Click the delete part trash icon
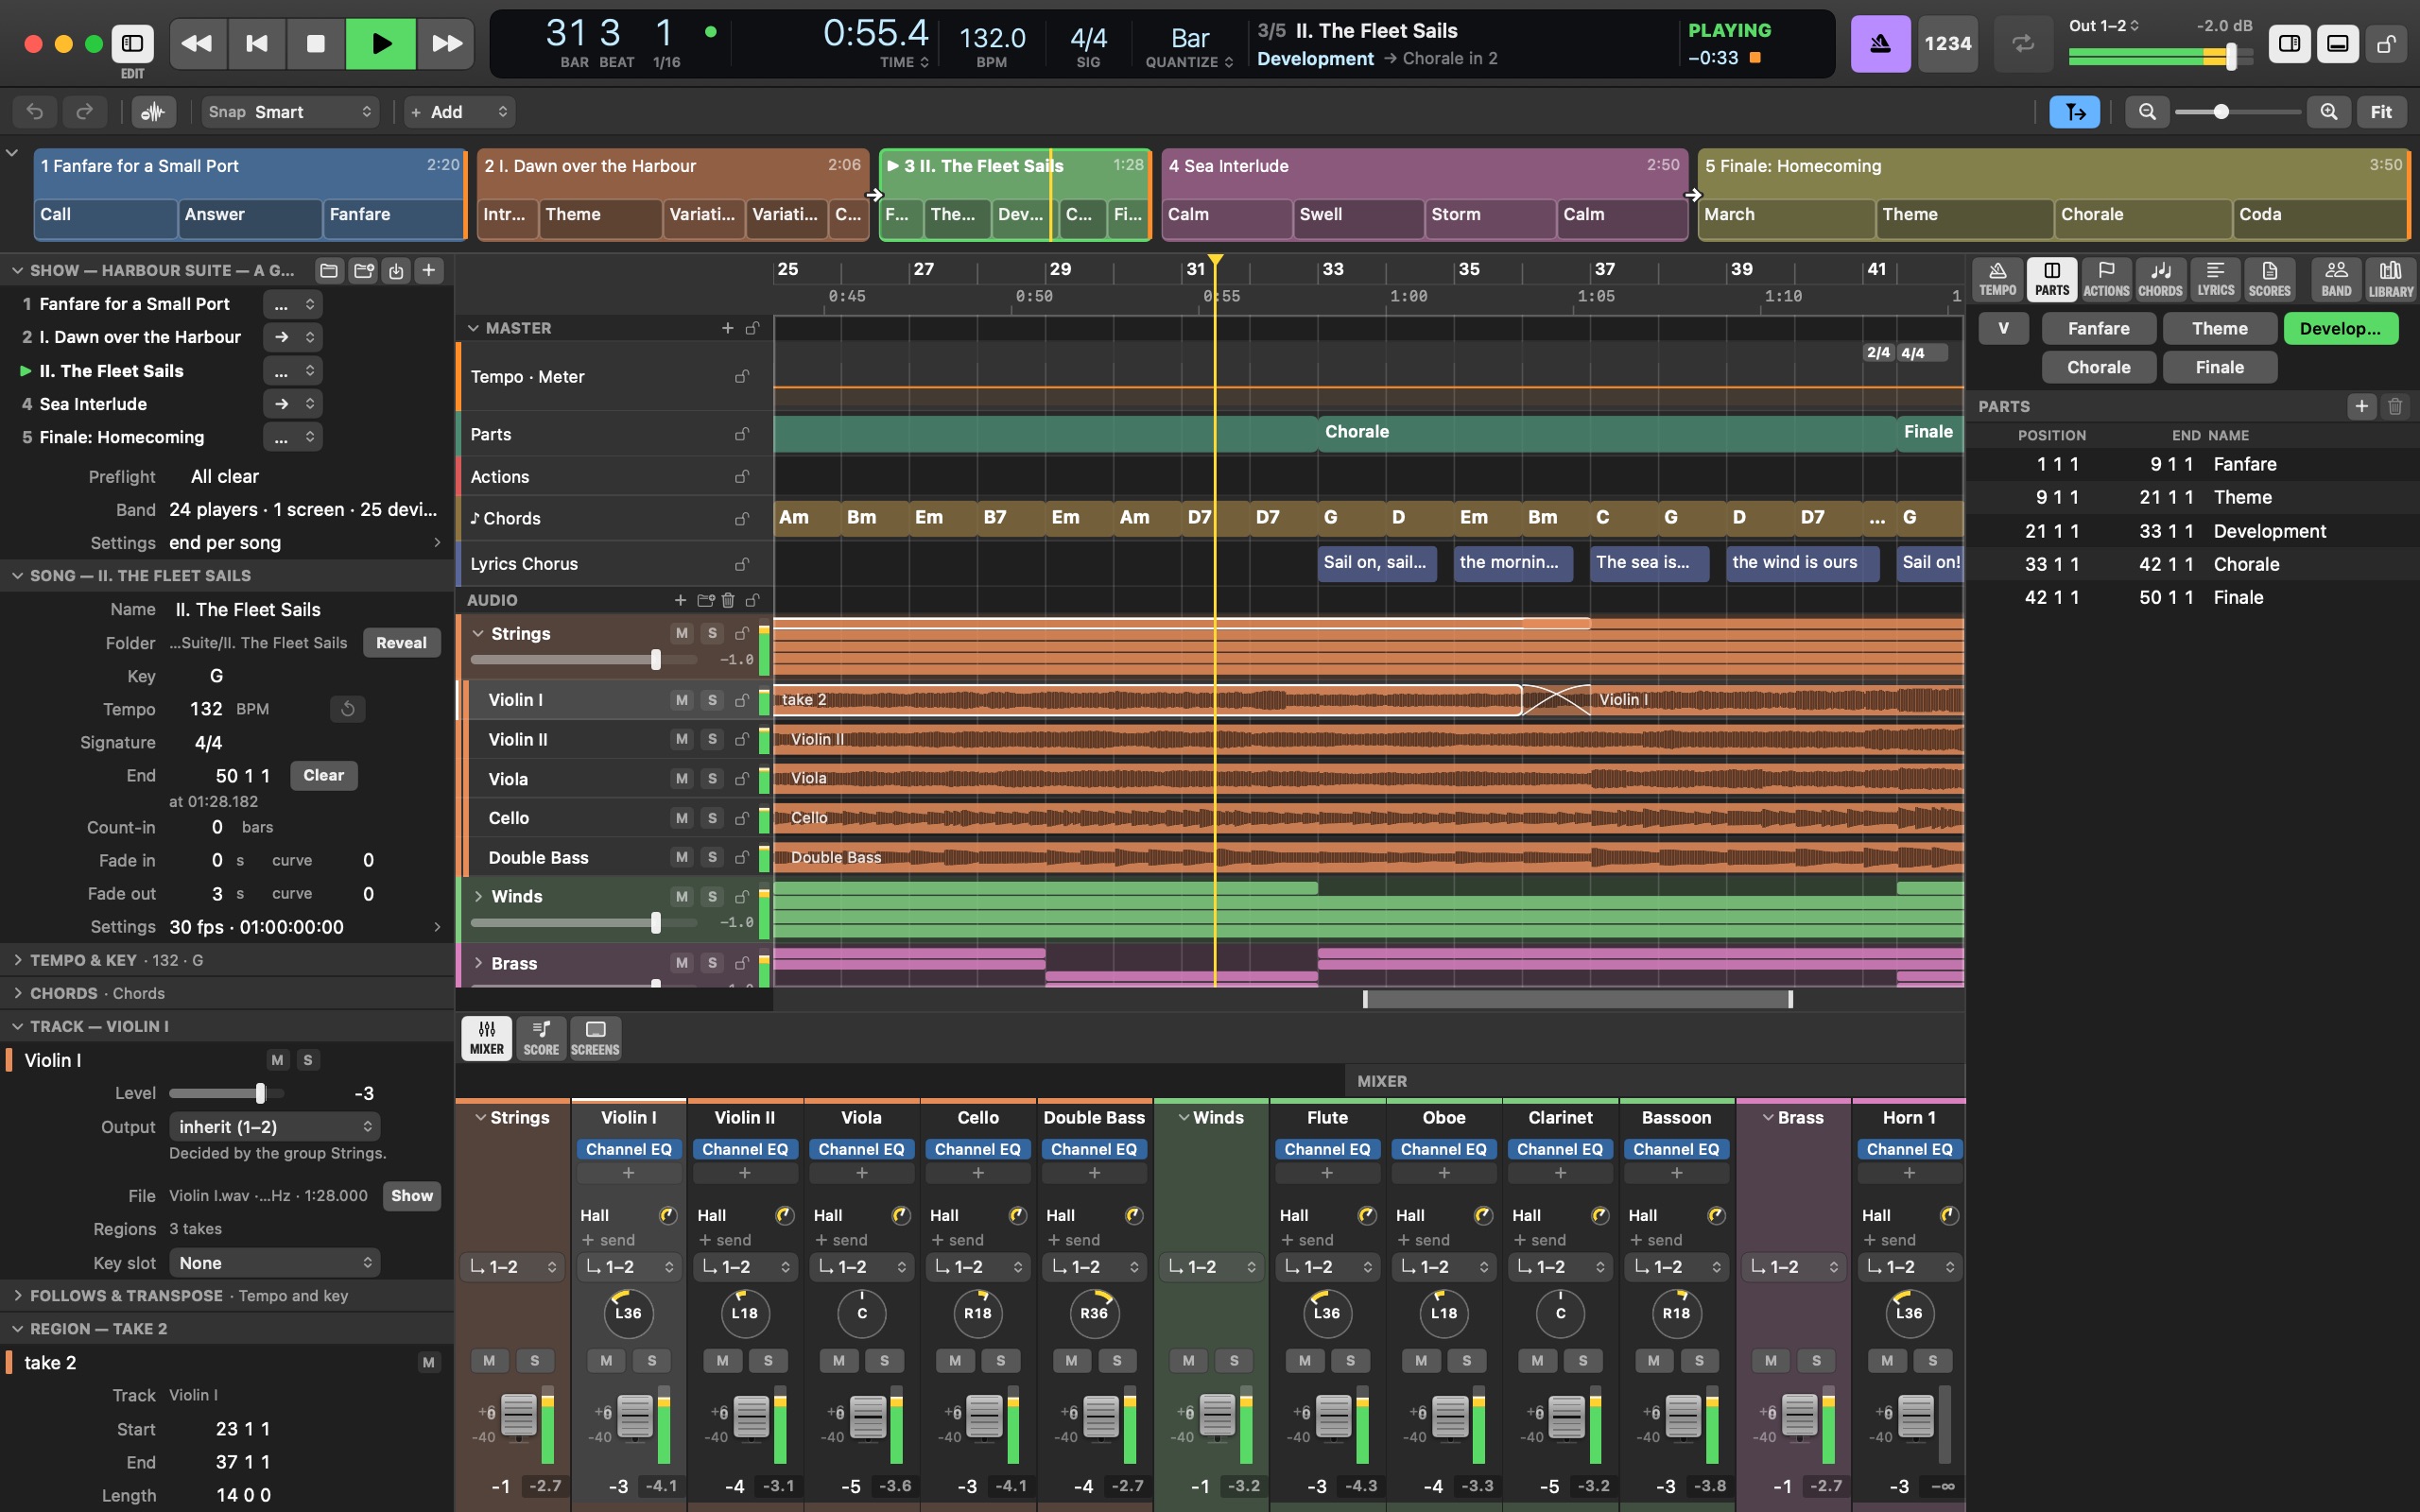This screenshot has height=1512, width=2420. pos(2395,406)
